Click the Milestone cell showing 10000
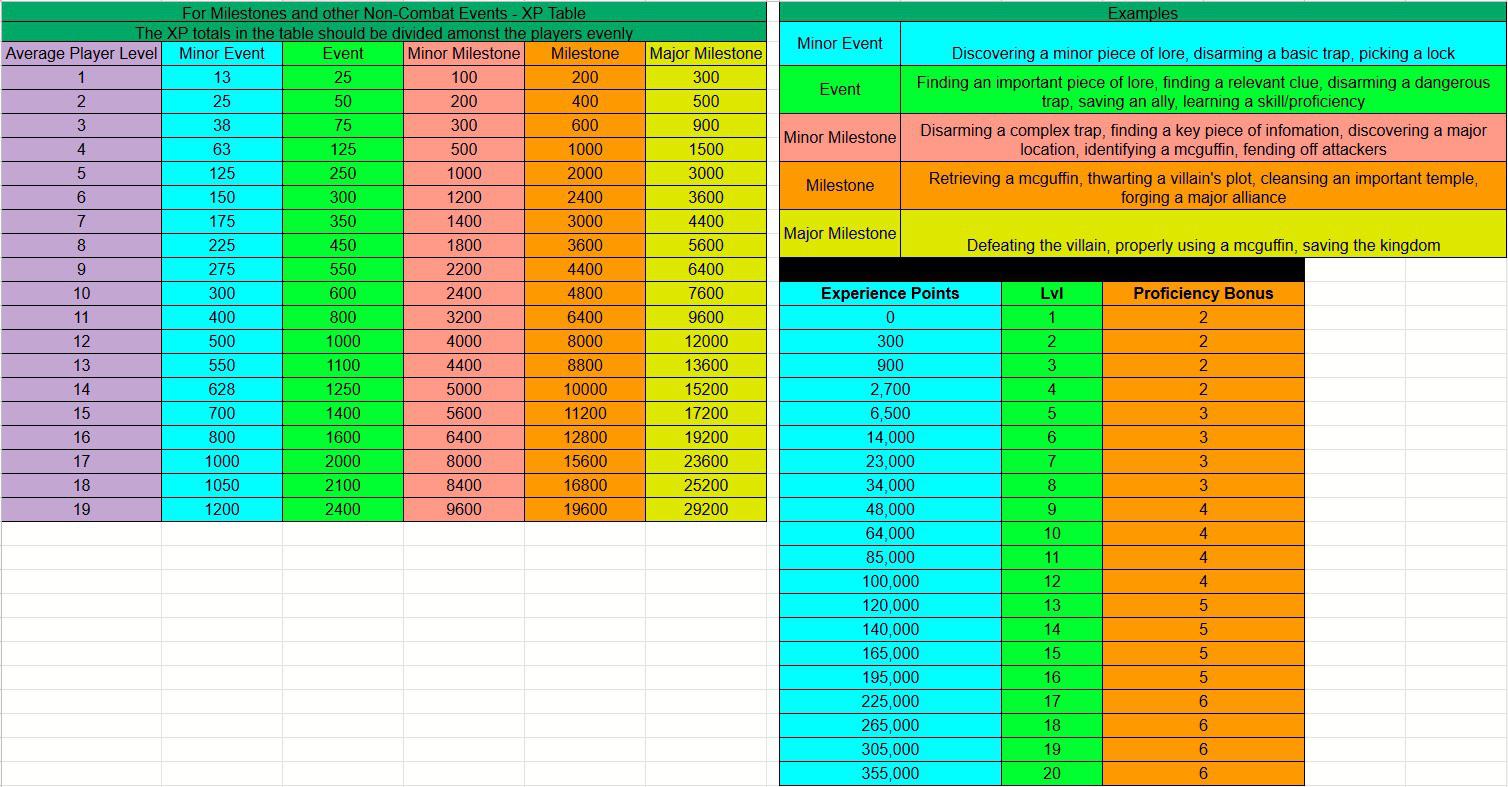This screenshot has width=1508, height=787. coord(585,389)
